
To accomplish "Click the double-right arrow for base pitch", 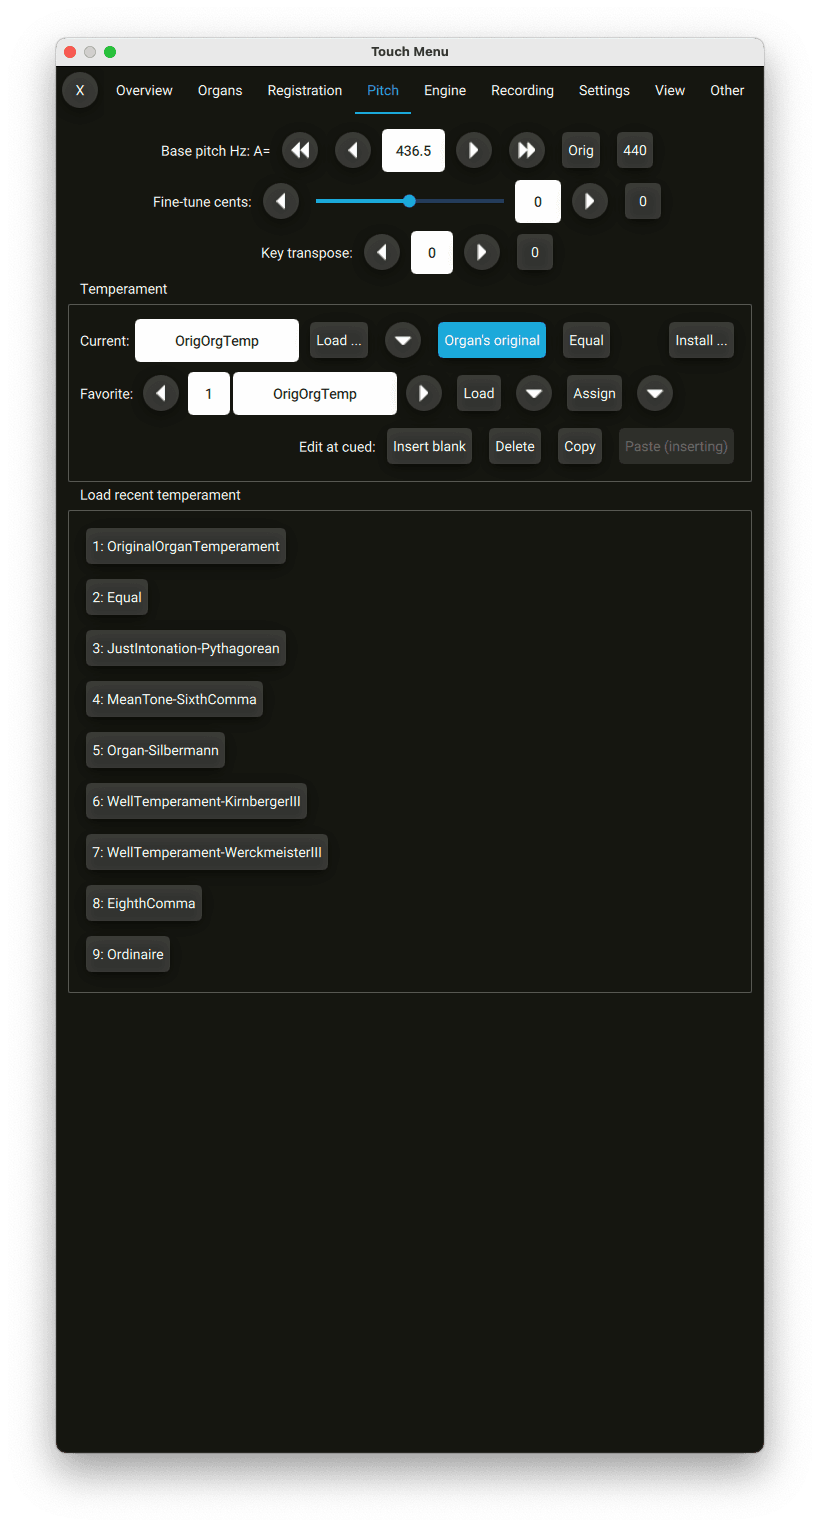I will click(526, 151).
